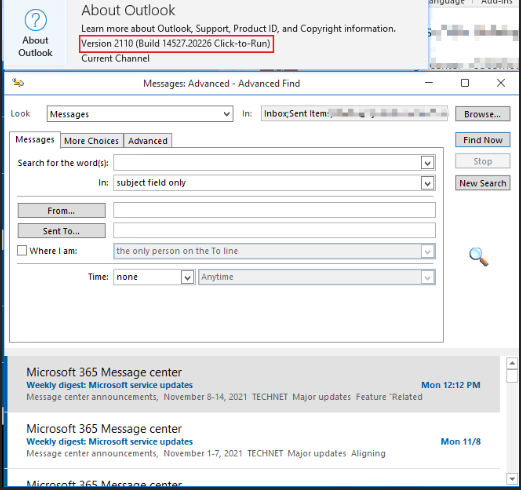Click the In folders field showing Inbox;Sent Items
Image resolution: width=521 pixels, height=490 pixels.
click(354, 114)
